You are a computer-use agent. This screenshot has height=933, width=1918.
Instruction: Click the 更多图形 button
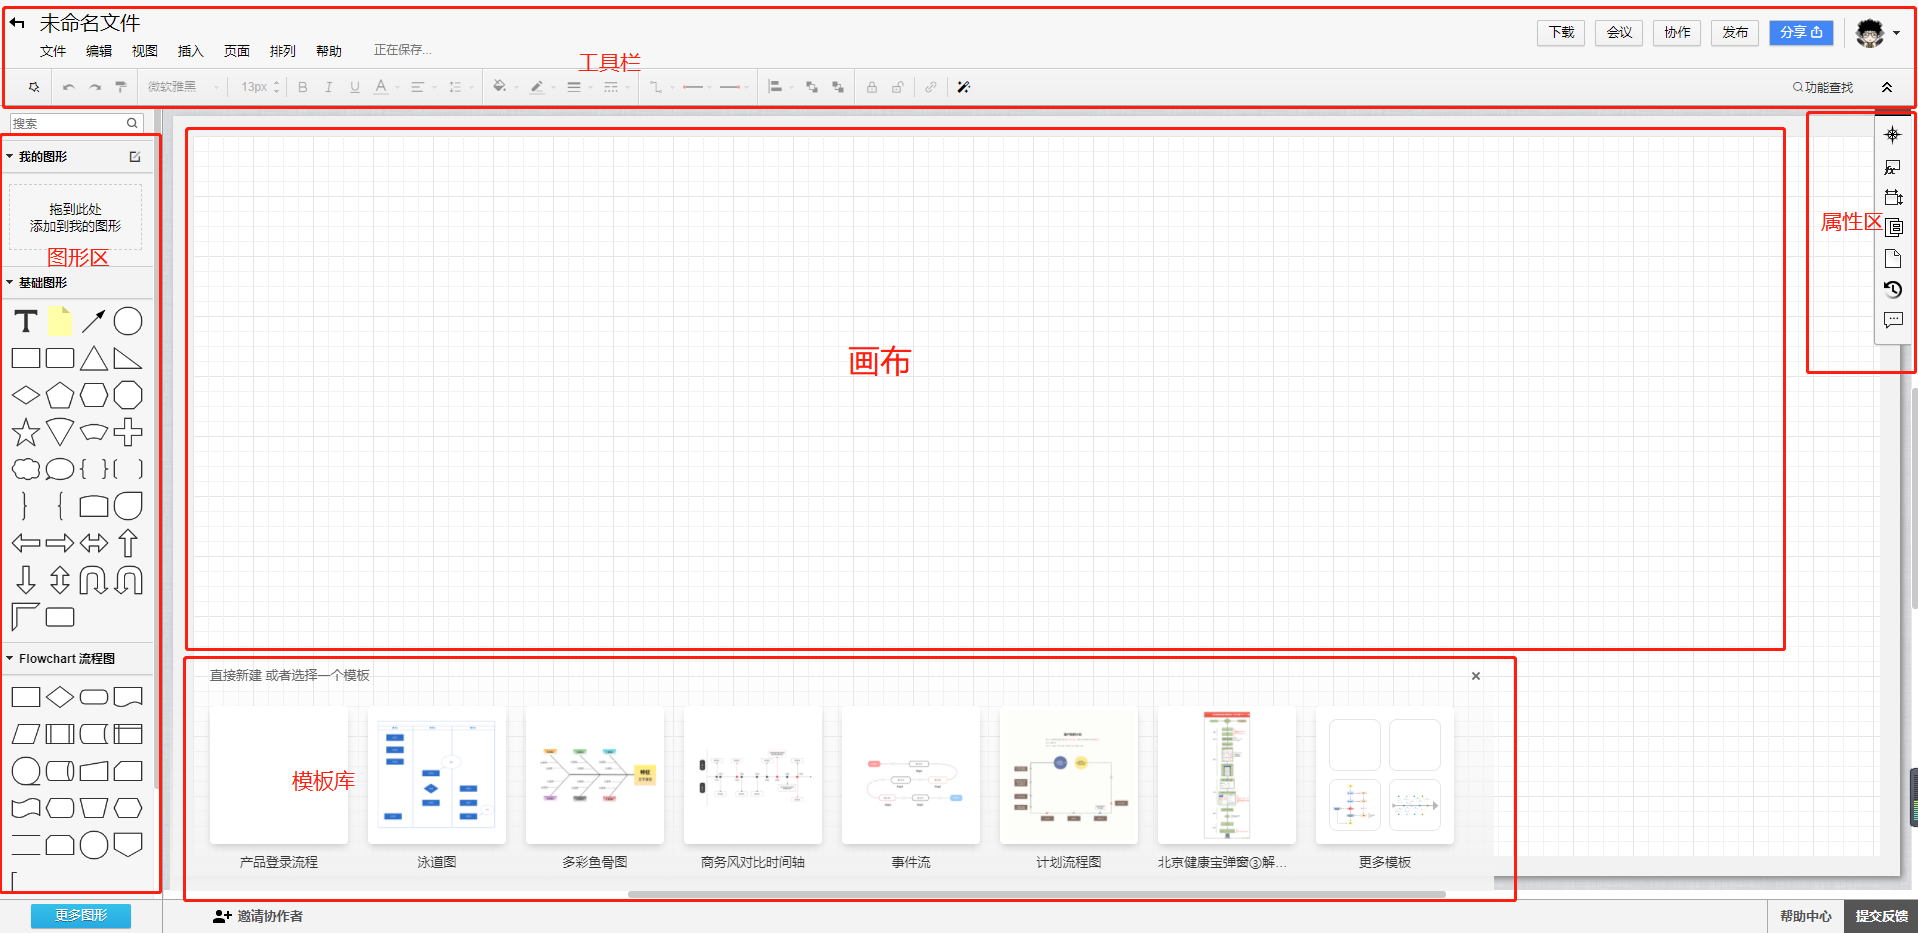[x=81, y=916]
